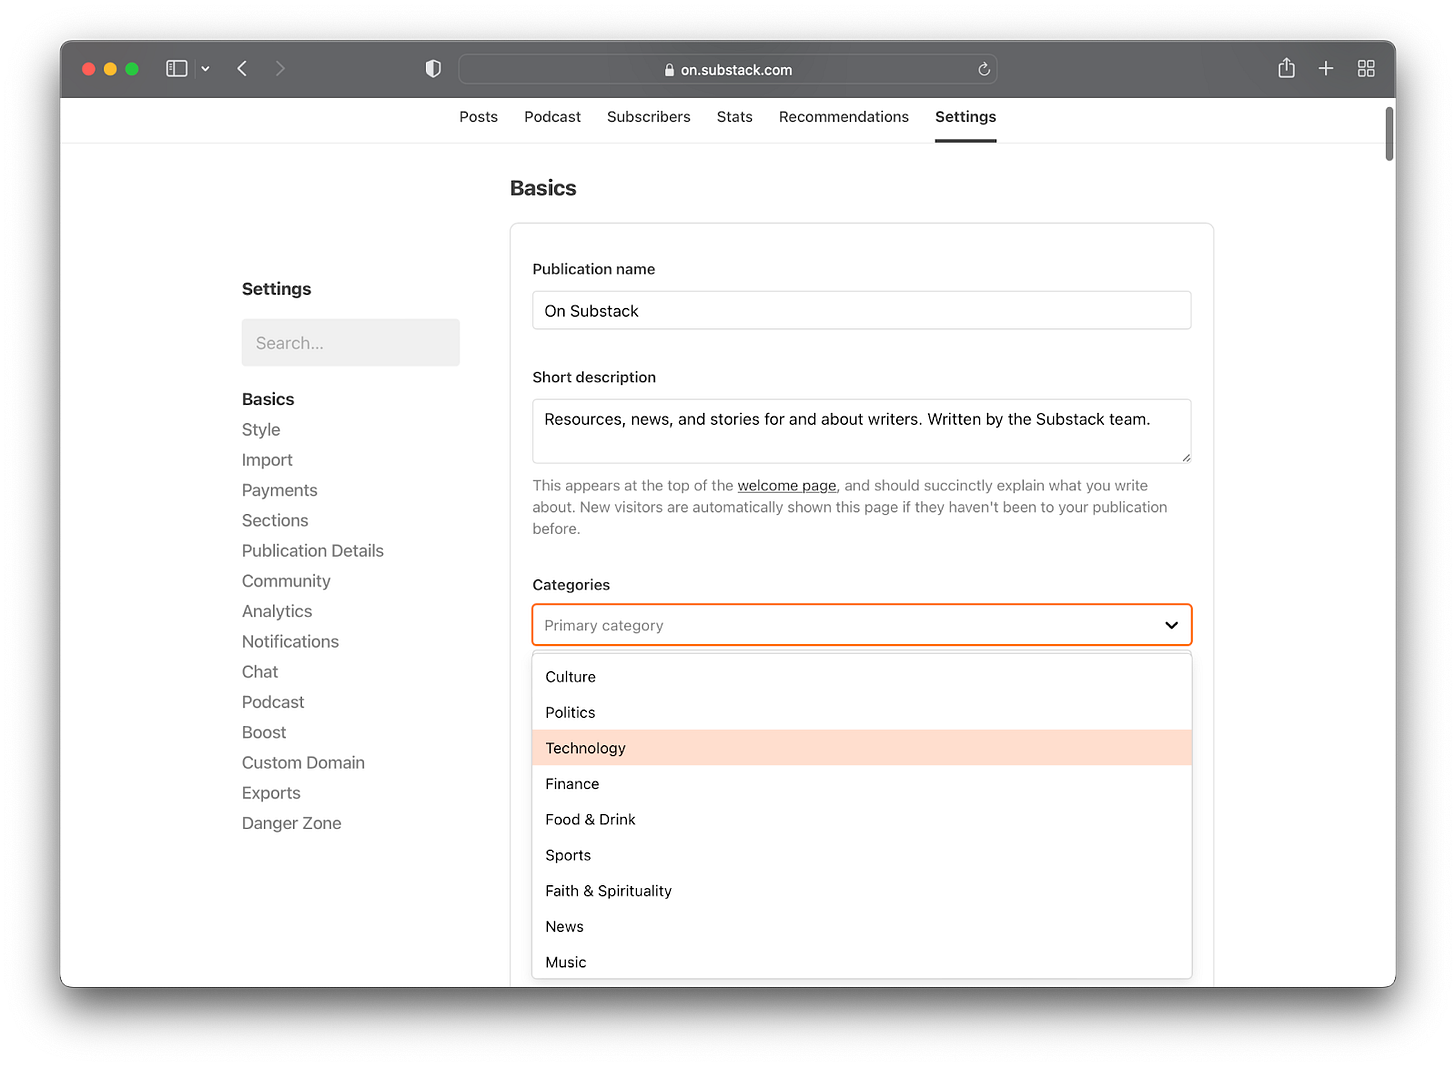1456x1067 pixels.
Task: Choose Politics from category list
Action: 862,713
